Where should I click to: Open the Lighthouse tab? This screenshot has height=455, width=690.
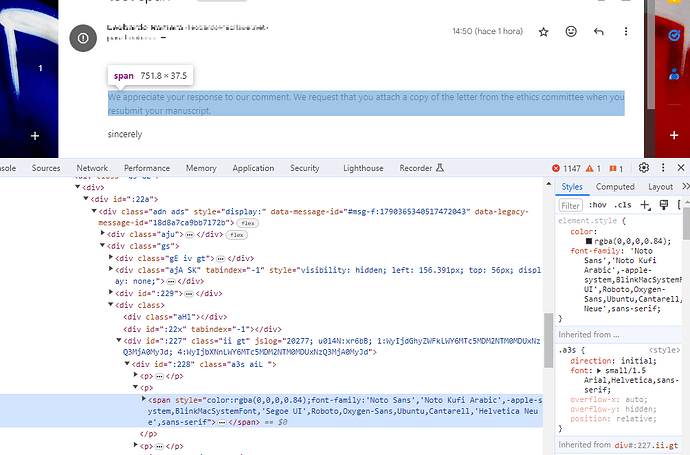click(x=363, y=168)
